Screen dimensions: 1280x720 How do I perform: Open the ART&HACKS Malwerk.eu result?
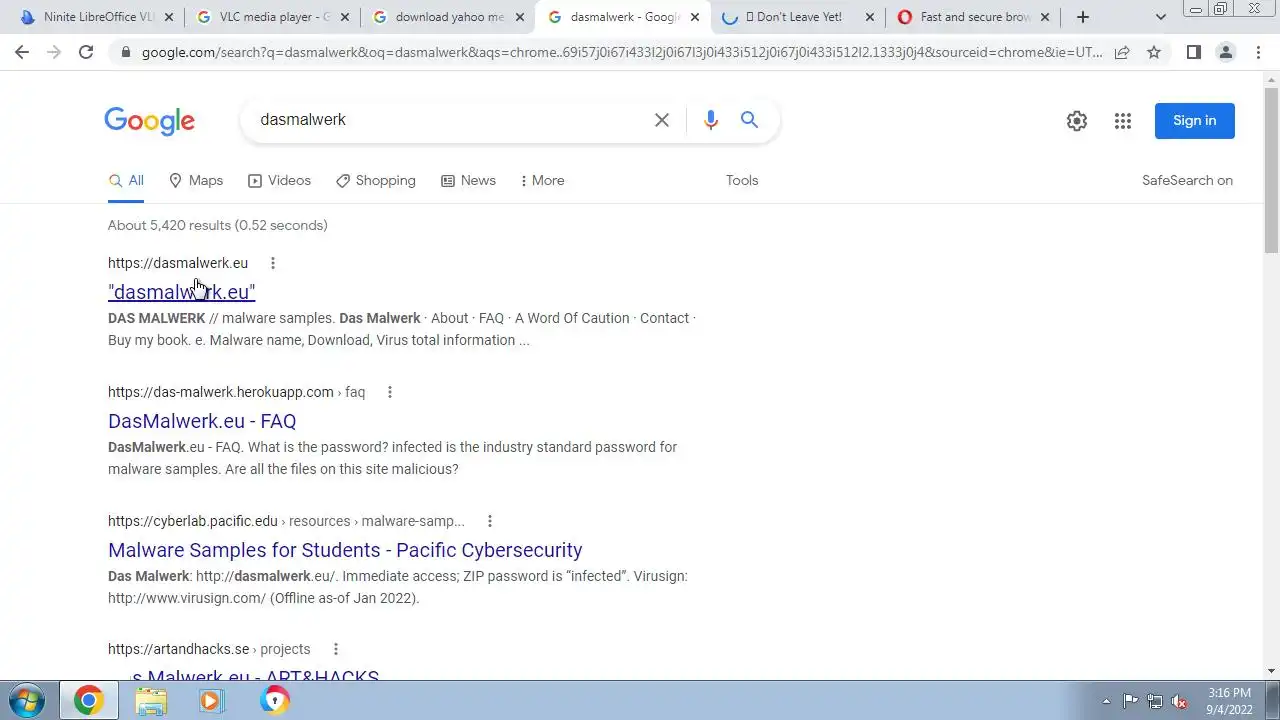click(x=255, y=676)
